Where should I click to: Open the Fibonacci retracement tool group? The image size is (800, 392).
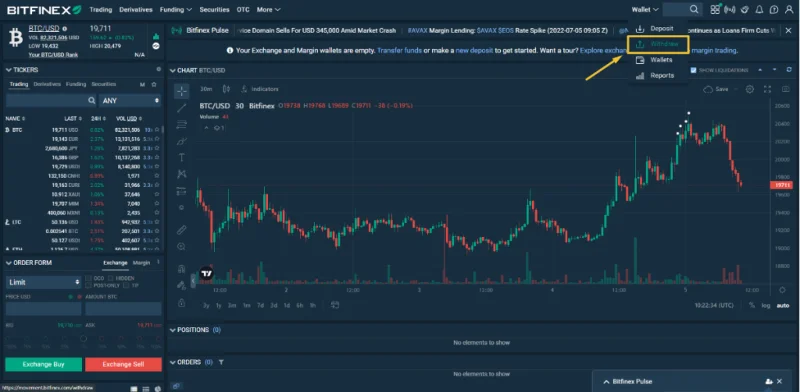click(182, 125)
